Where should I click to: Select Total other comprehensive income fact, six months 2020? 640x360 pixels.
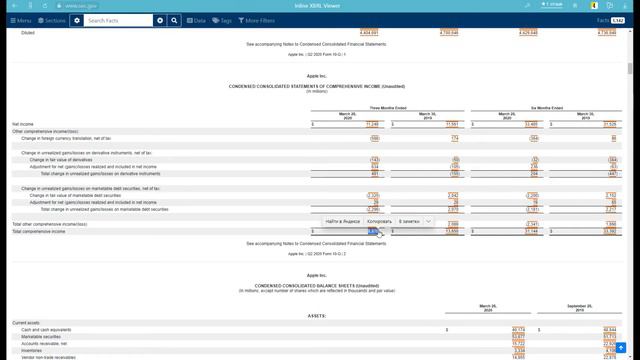[x=532, y=224]
